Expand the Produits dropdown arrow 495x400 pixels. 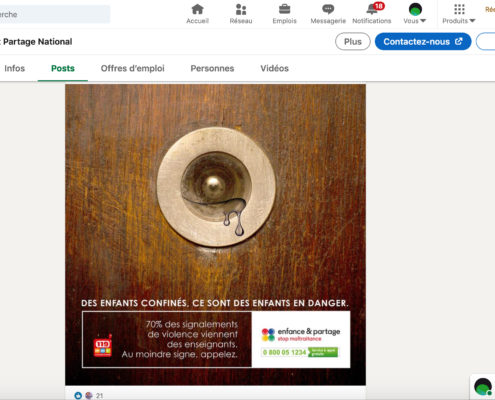(x=472, y=21)
